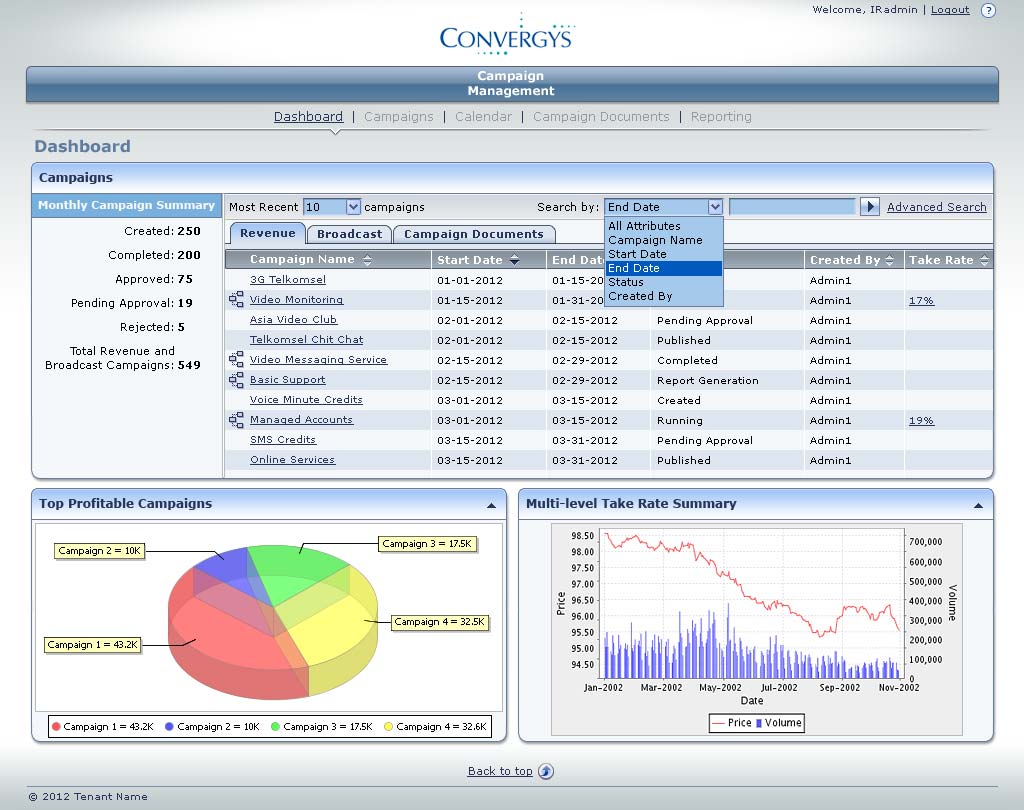Open the Advanced Search link

click(936, 207)
